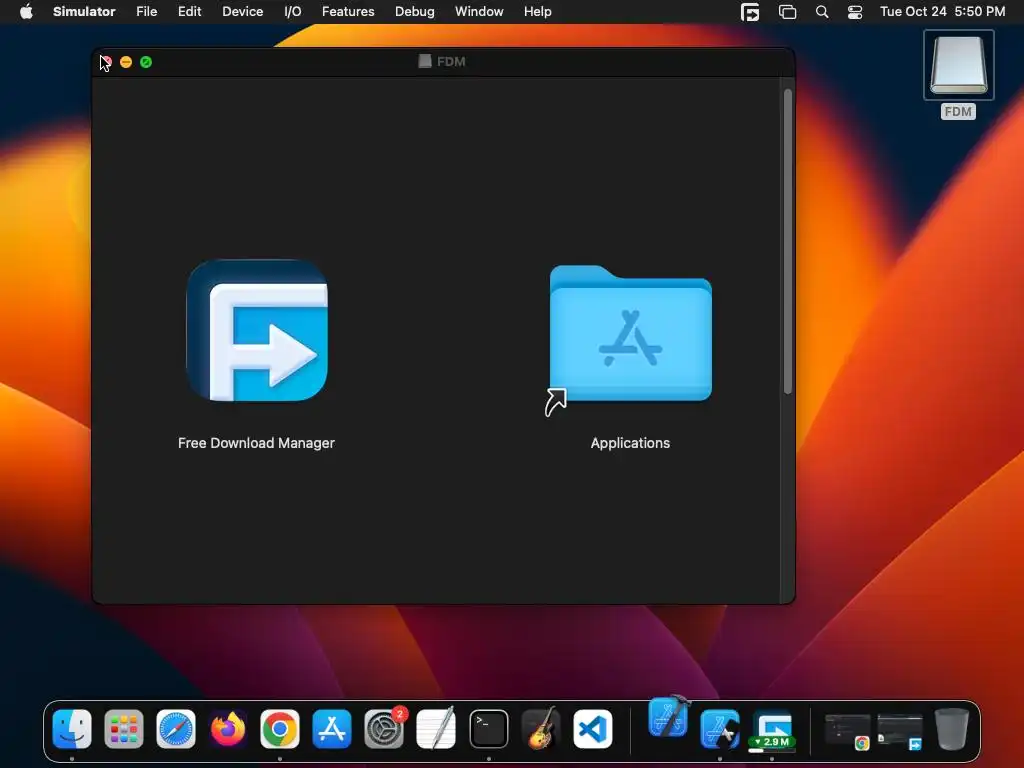1024x768 pixels.
Task: Launch GarageBand from the Dock
Action: [x=541, y=729]
